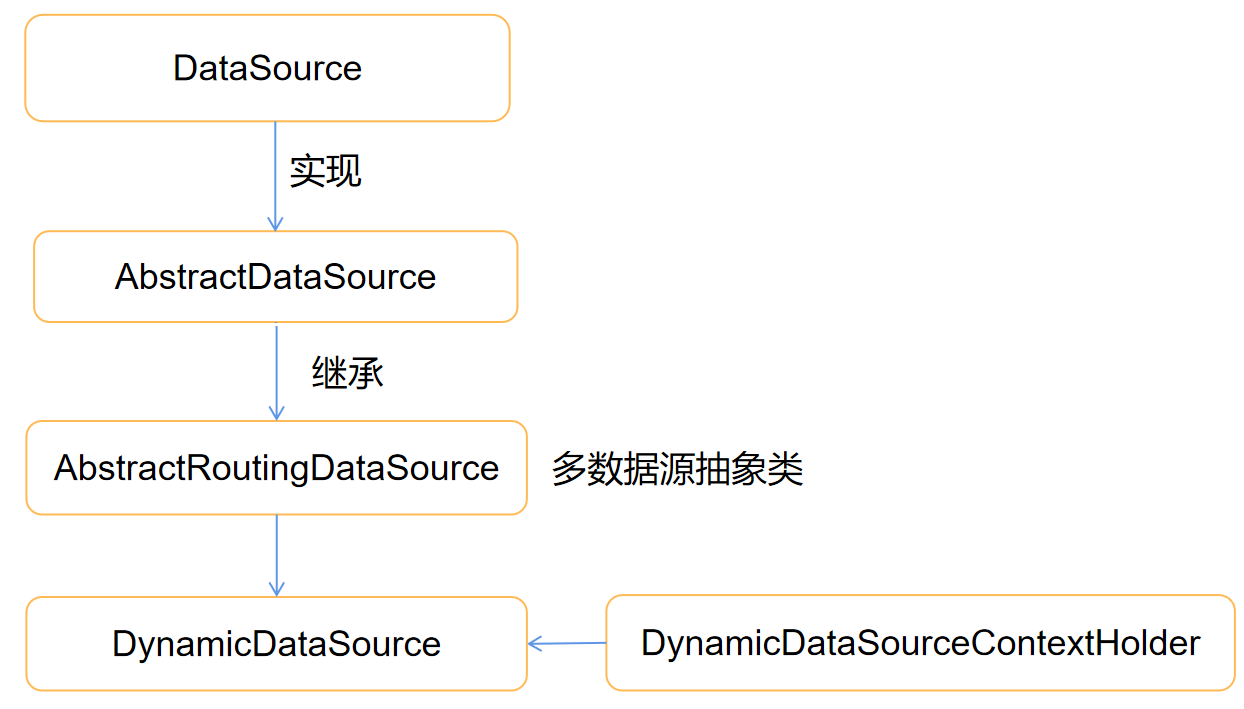
Task: Click "ContextHolder" in the rightmost box label
Action: [x=1085, y=643]
